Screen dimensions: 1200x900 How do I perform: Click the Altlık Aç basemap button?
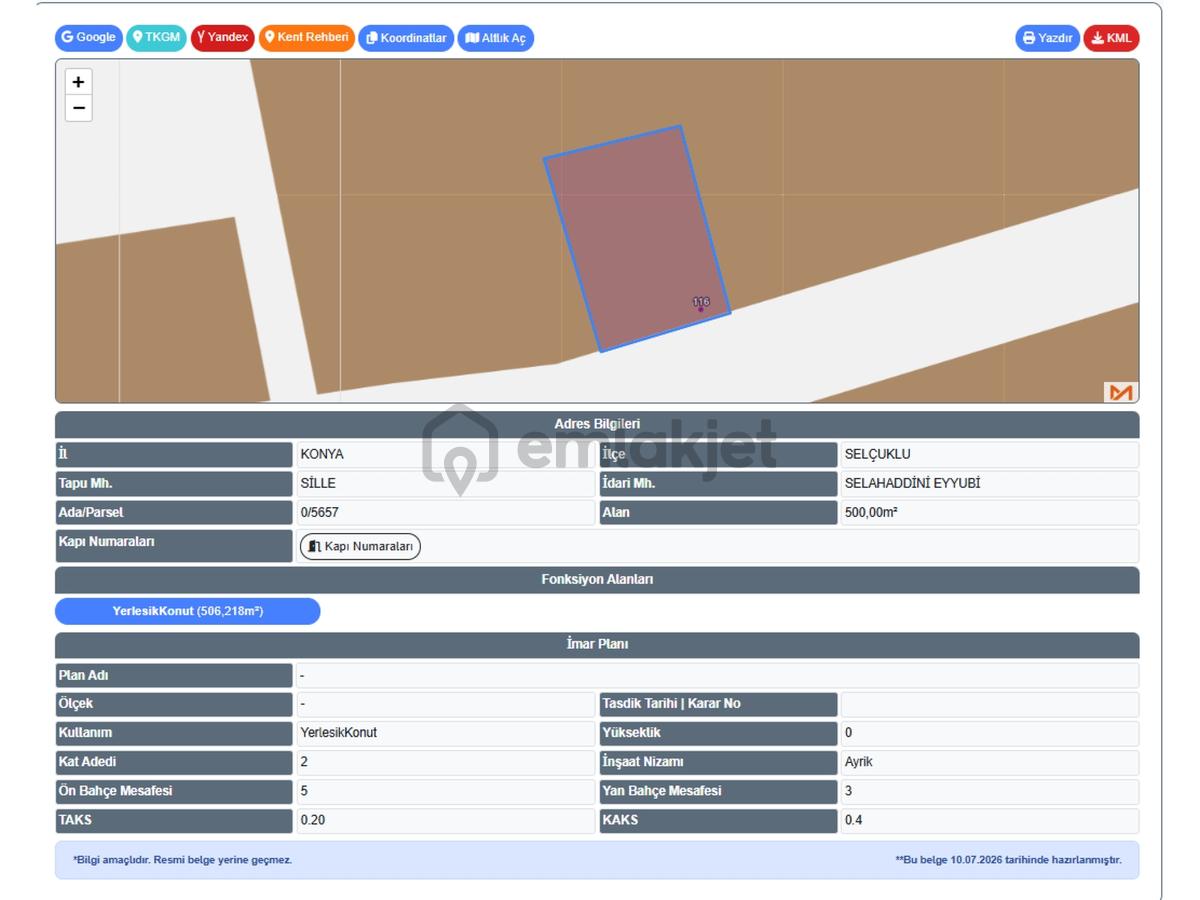click(496, 38)
